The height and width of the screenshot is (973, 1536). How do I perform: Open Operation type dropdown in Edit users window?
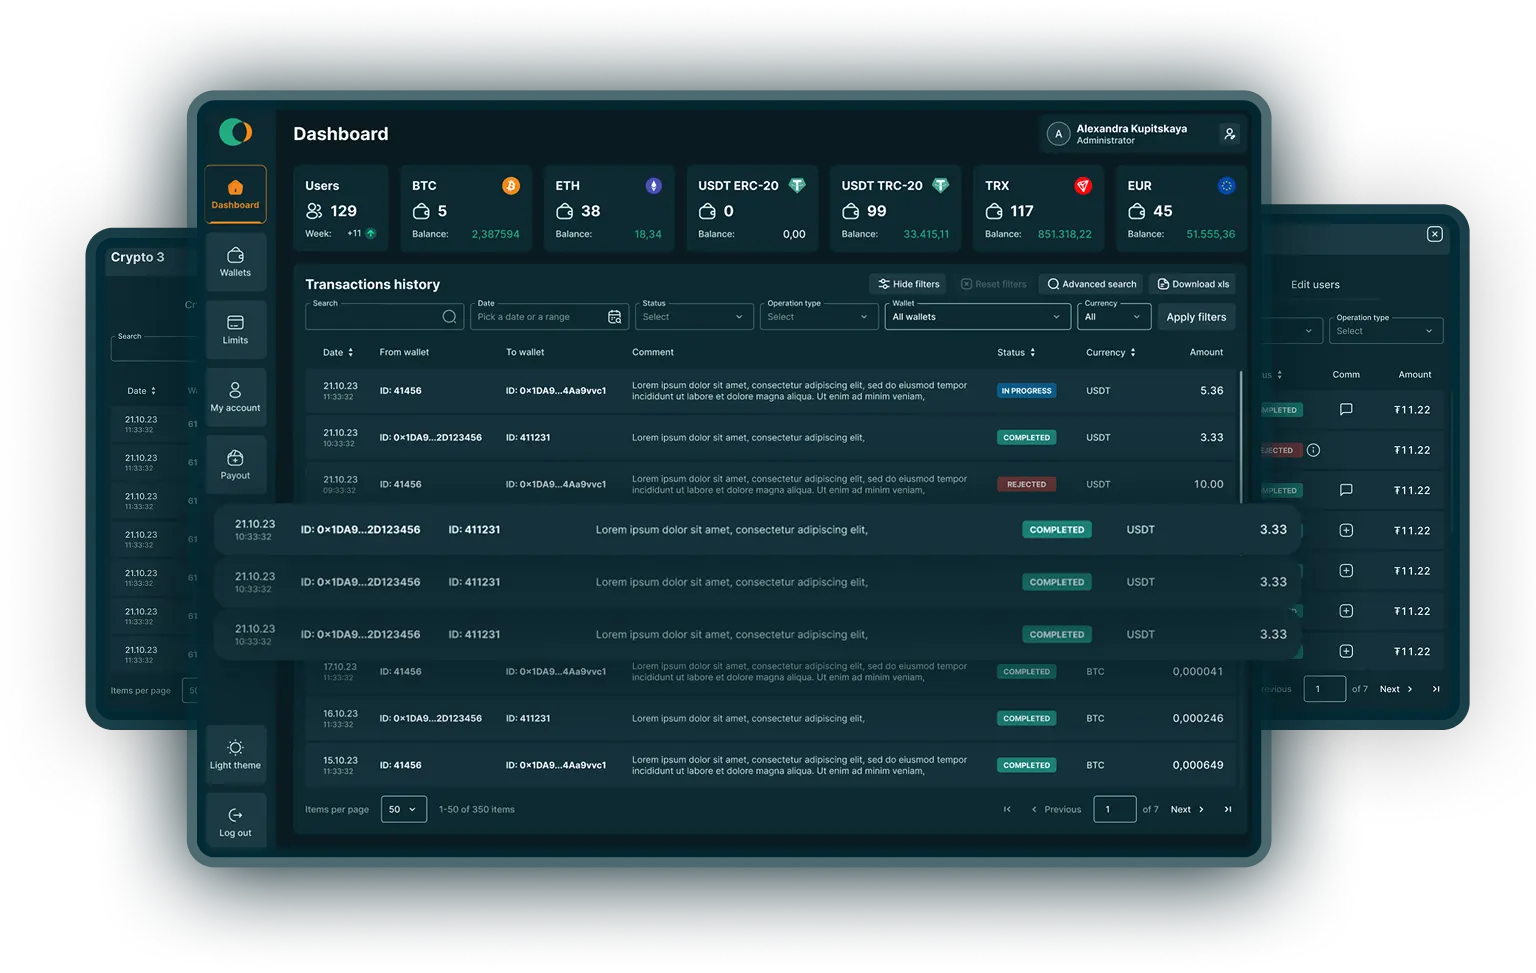(x=1385, y=331)
